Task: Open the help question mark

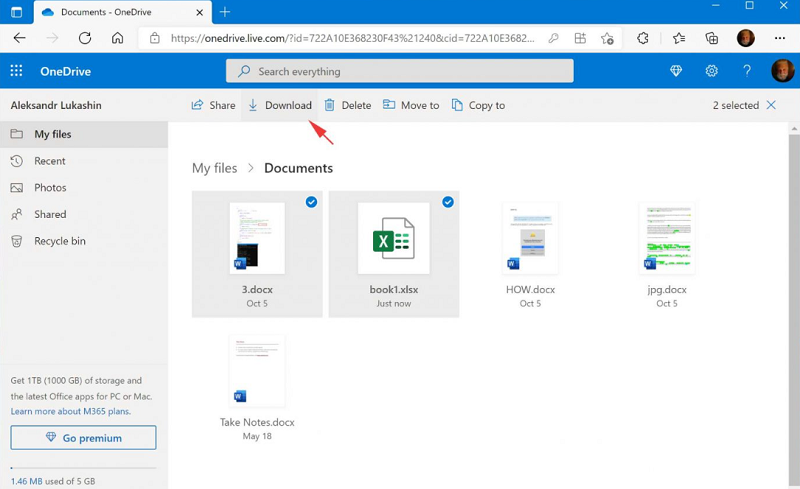Action: 747,71
